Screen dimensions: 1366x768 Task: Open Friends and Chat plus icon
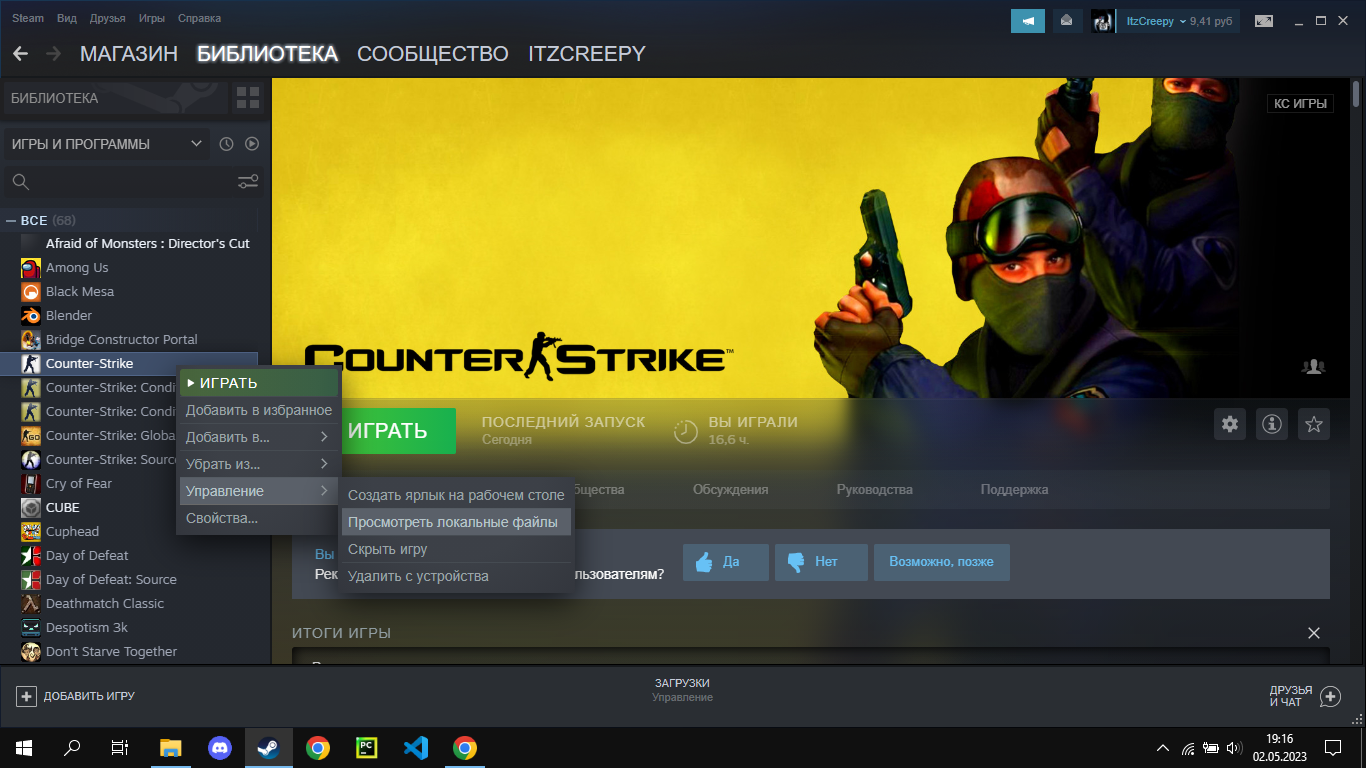tap(1330, 696)
